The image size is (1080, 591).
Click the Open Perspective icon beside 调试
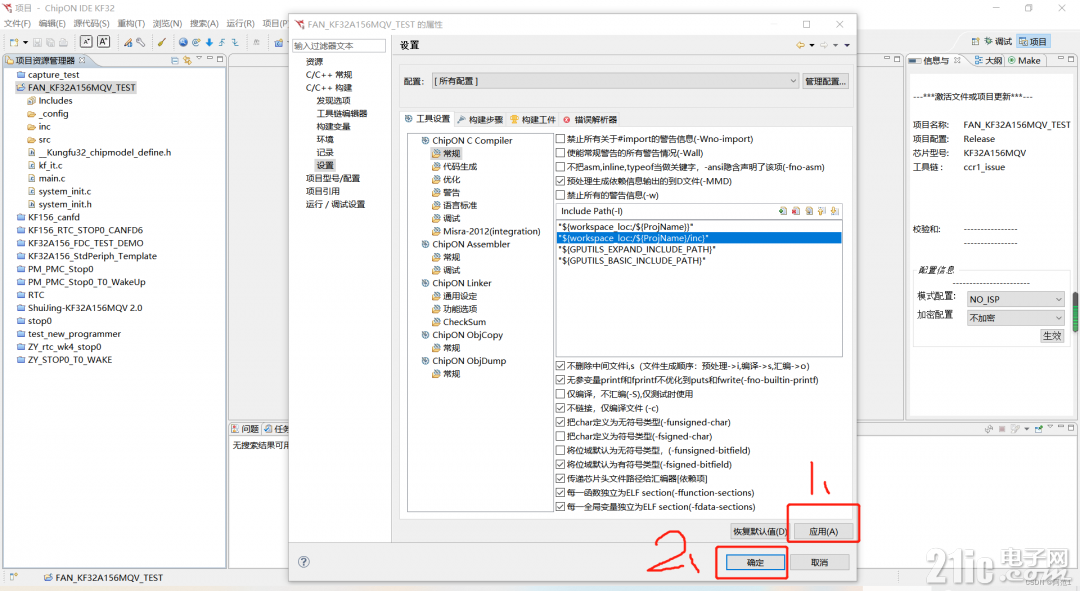[x=975, y=42]
